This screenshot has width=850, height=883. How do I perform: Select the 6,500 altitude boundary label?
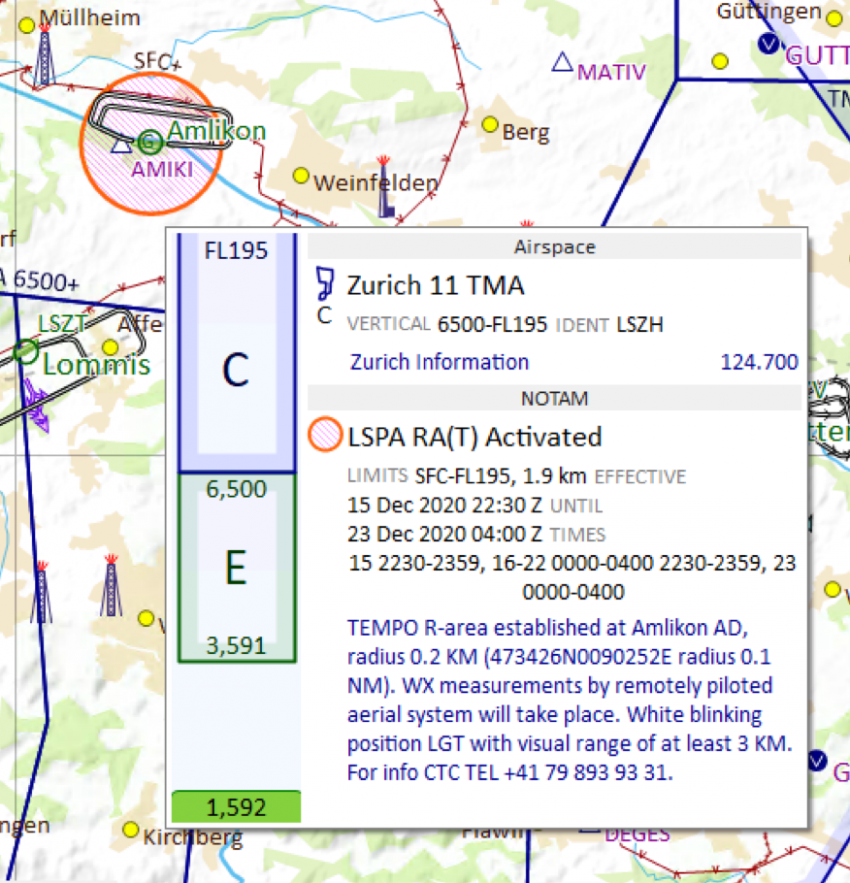coord(236,489)
